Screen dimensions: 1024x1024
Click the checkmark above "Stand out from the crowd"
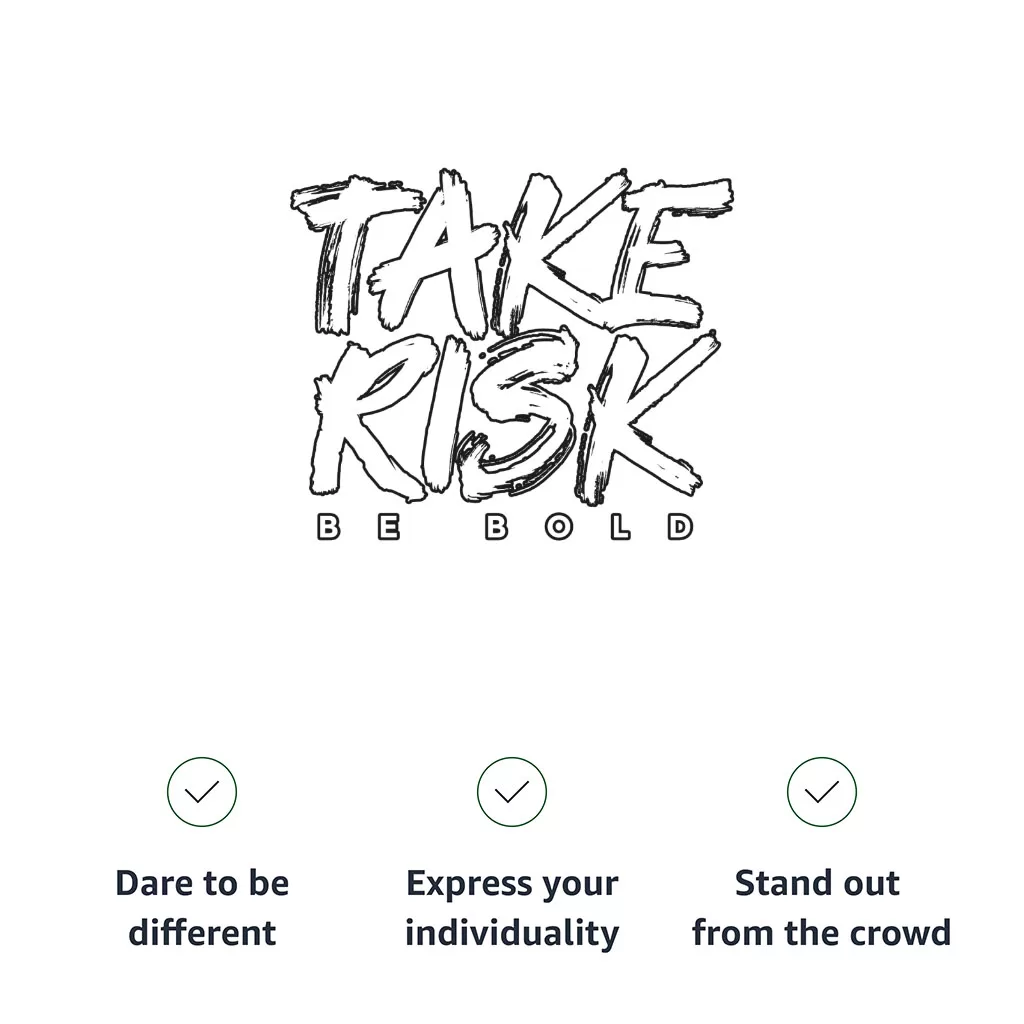point(822,792)
